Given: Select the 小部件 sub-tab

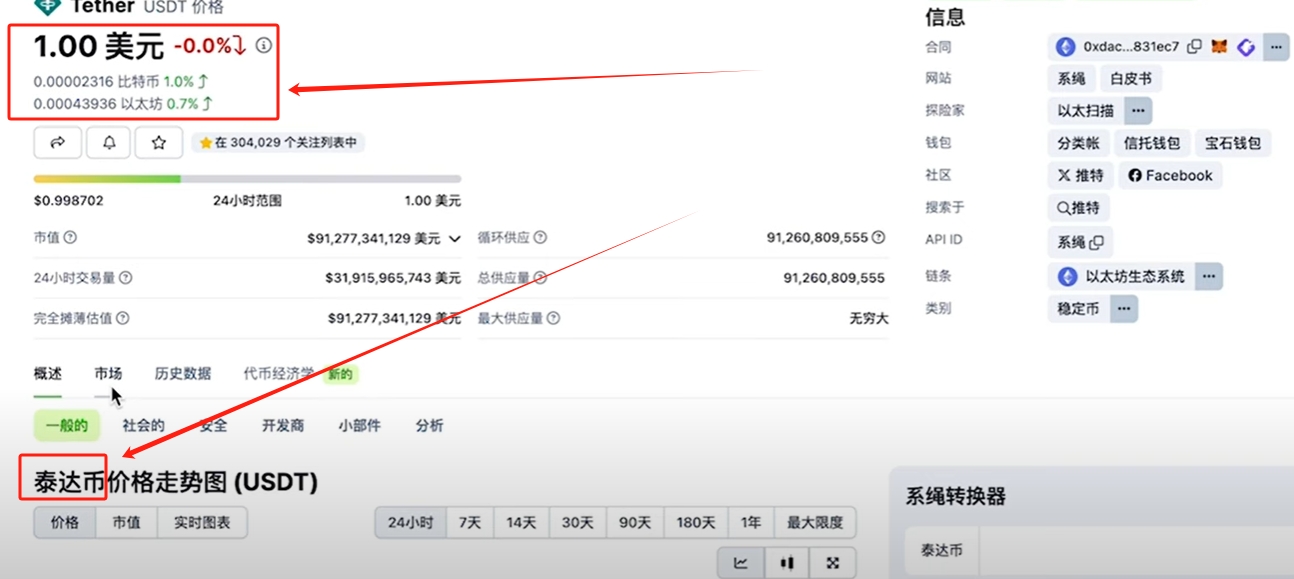Looking at the screenshot, I should (359, 426).
